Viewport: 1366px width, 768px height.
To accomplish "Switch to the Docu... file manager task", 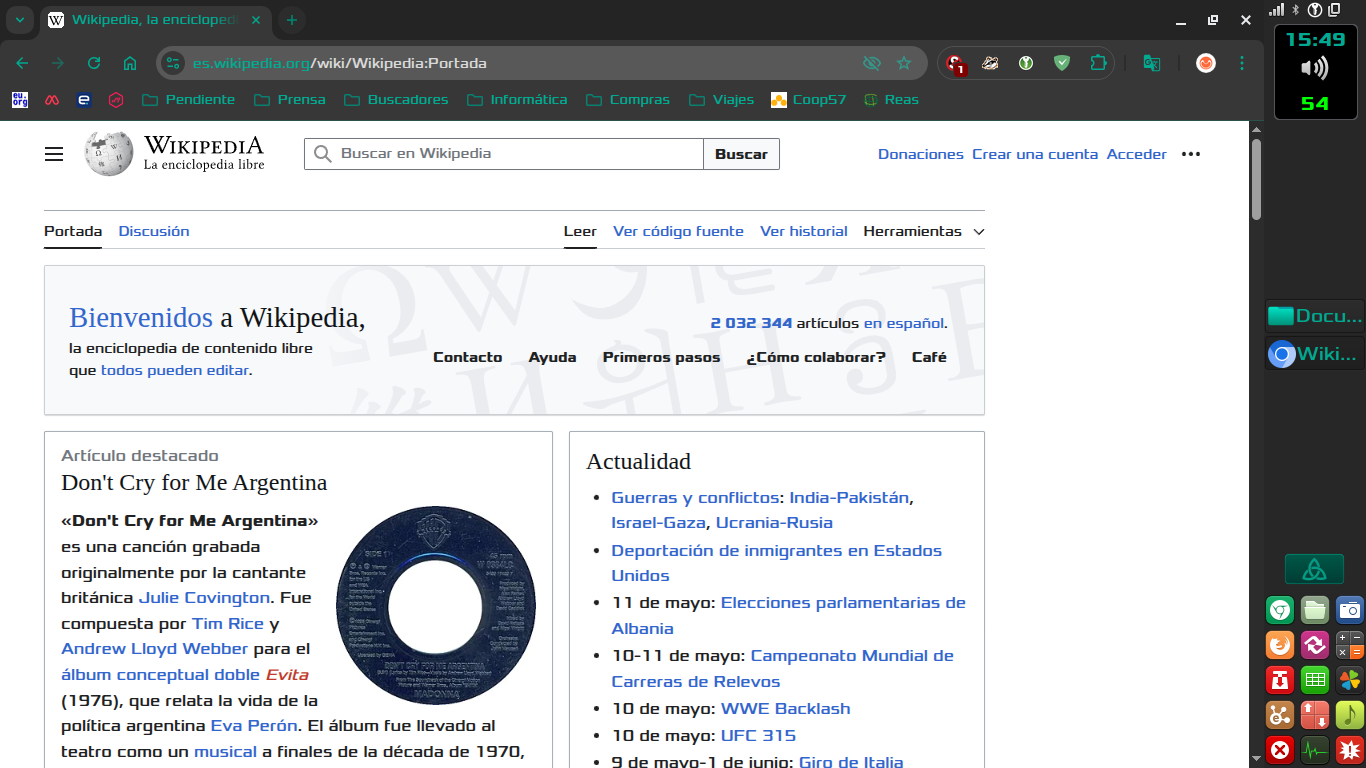I will (x=1314, y=316).
